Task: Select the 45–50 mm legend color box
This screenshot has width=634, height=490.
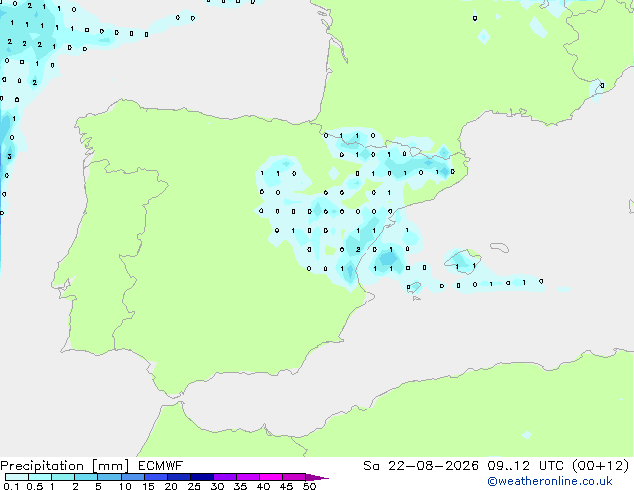Action: 294,477
